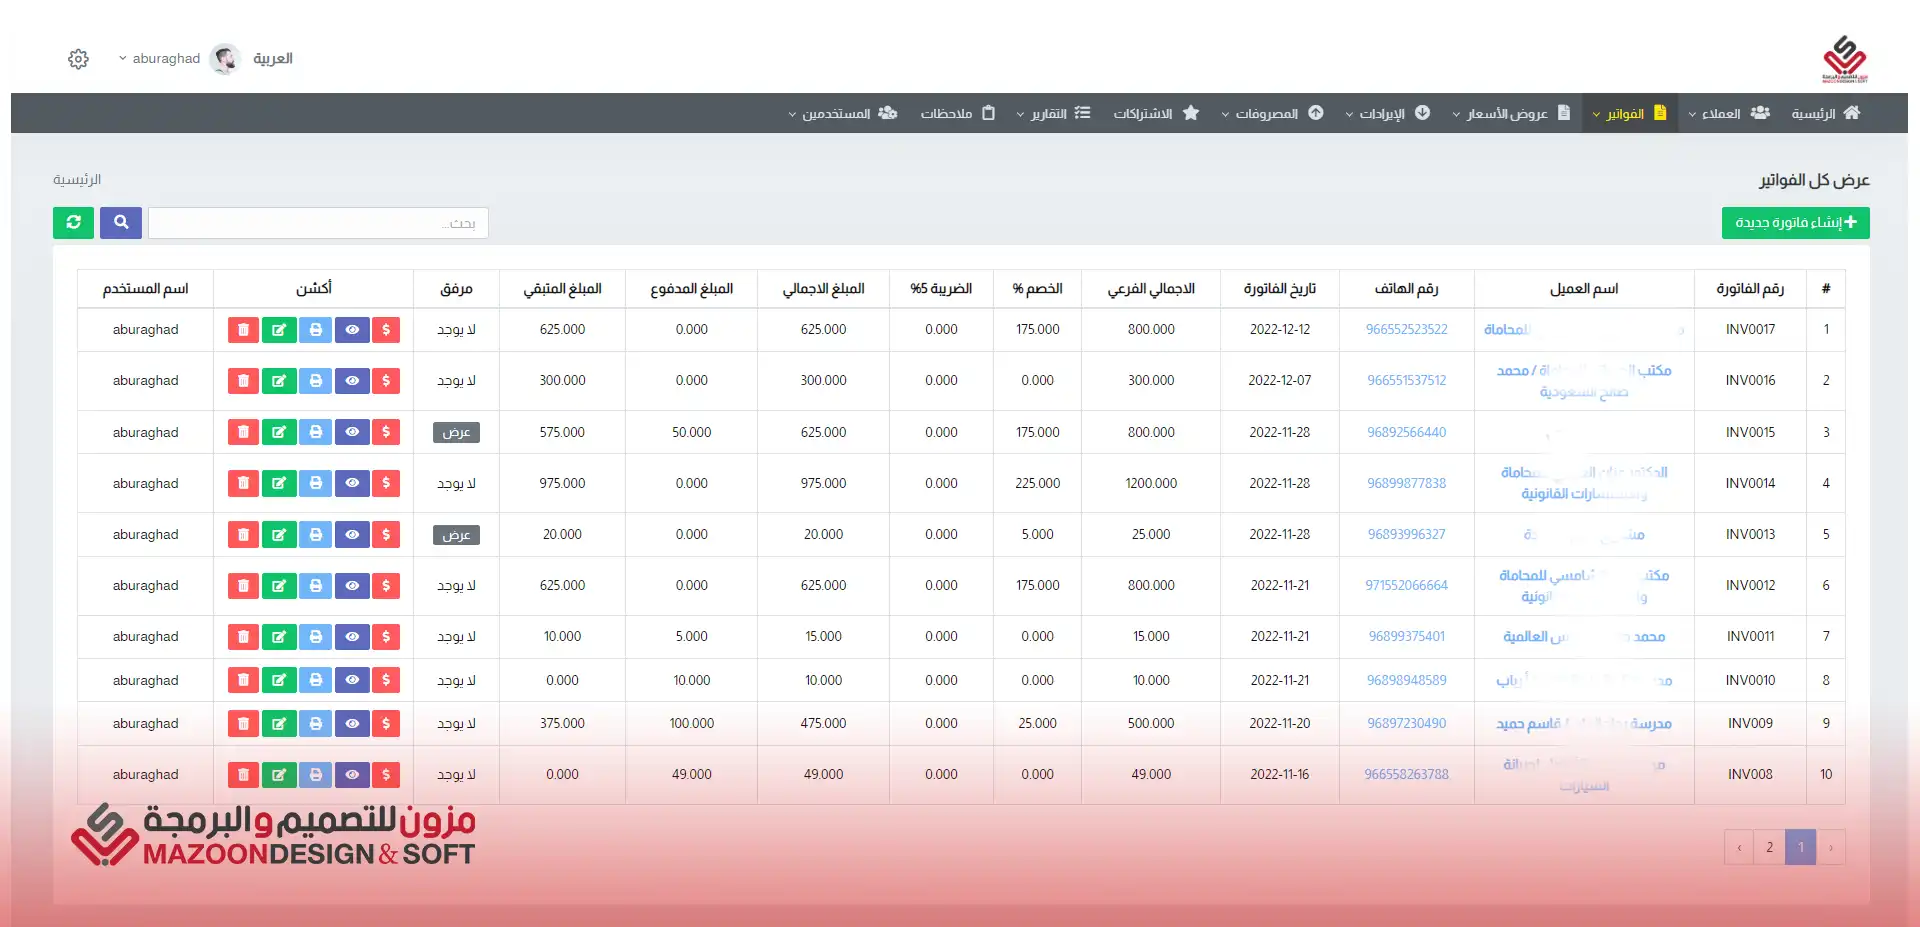Screen dimensions: 1920x927
Task: Delete invoice INV008 with red trash icon
Action: (243, 775)
